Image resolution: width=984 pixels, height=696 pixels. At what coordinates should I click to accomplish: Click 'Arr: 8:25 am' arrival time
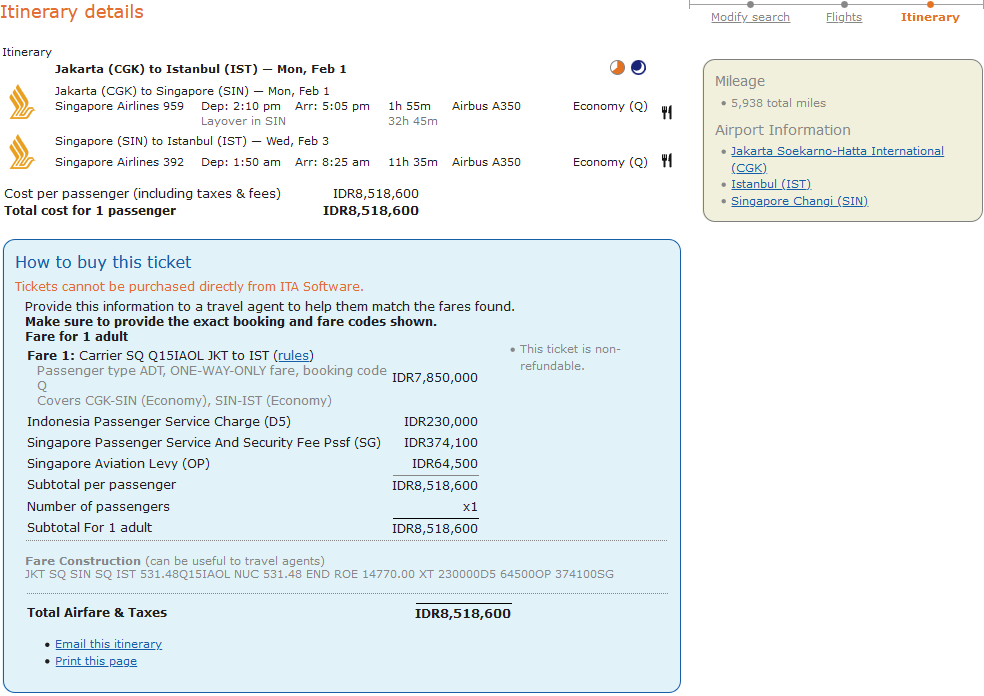332,162
